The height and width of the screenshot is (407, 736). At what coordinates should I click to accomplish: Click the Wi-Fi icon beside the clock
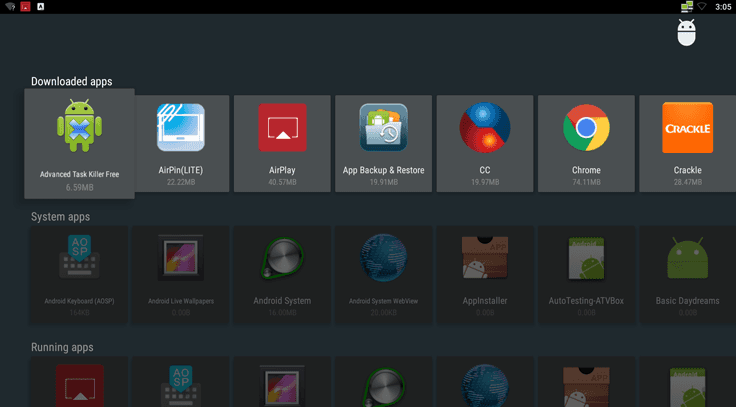click(702, 6)
